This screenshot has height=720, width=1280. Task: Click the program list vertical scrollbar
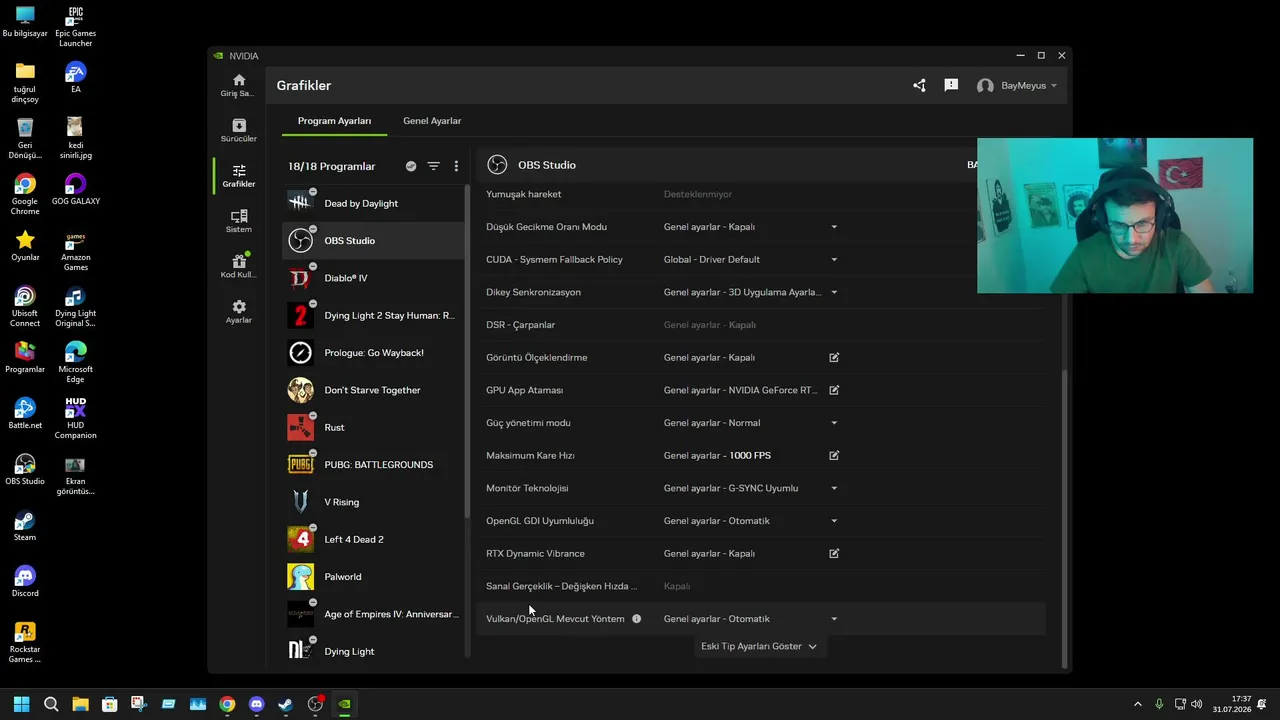click(467, 352)
